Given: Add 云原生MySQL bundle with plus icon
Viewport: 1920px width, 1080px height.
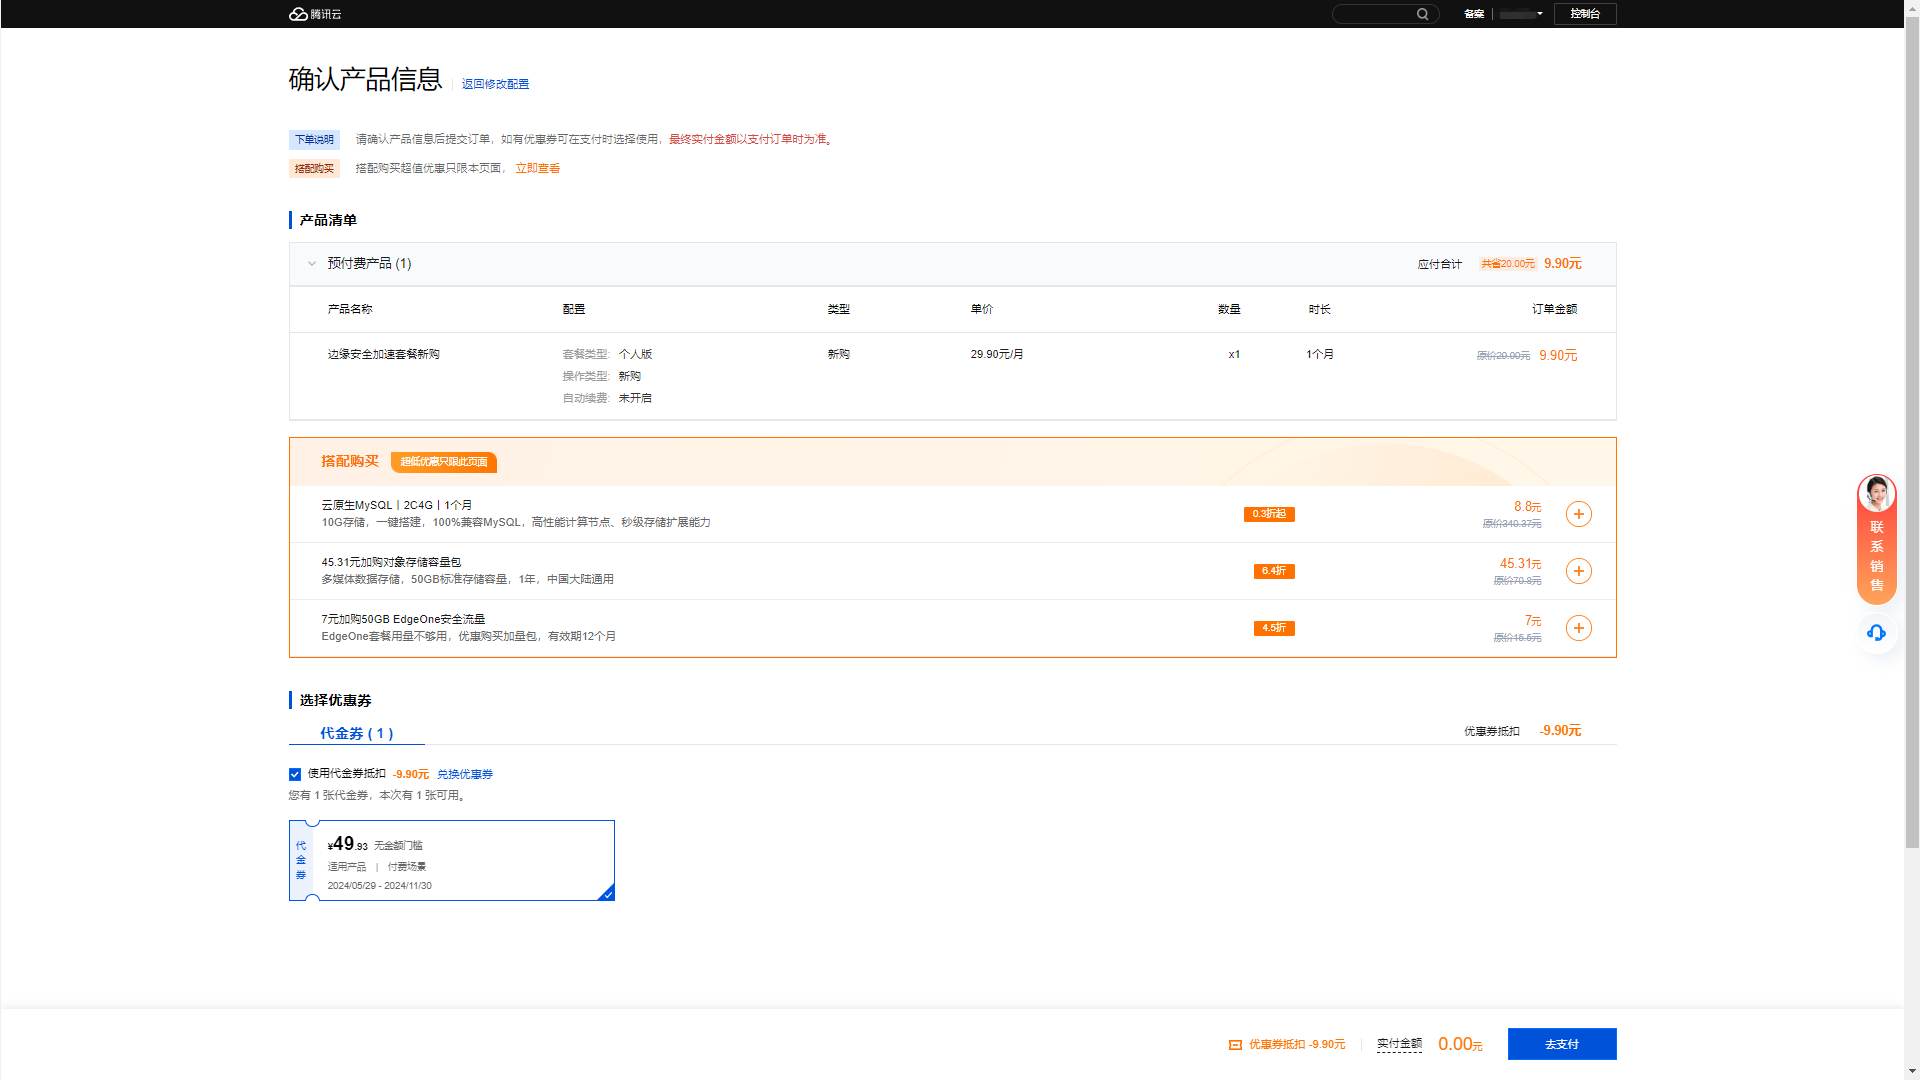Looking at the screenshot, I should click(x=1578, y=514).
